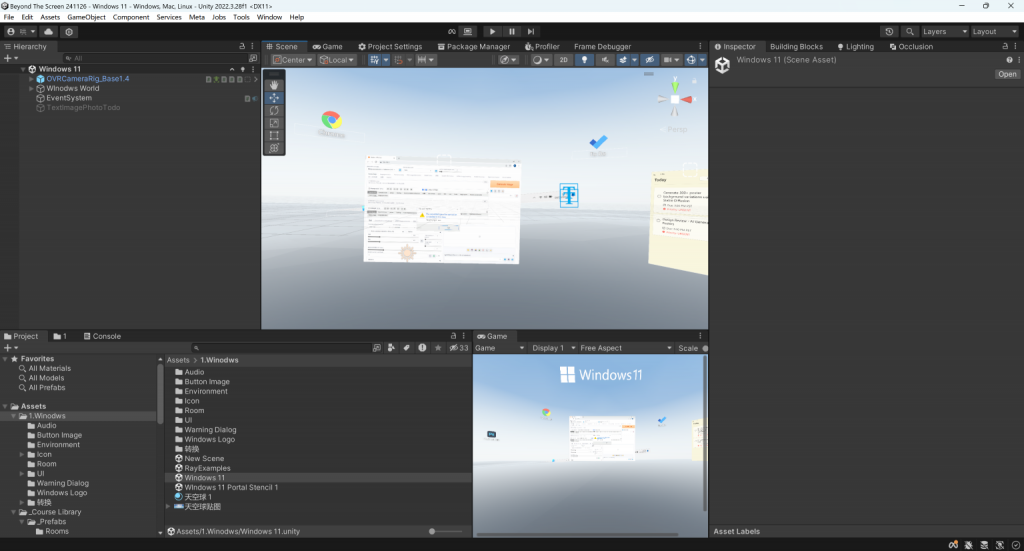Toggle grid snapping in Scene toolbar
1024x551 pixels.
(x=398, y=59)
